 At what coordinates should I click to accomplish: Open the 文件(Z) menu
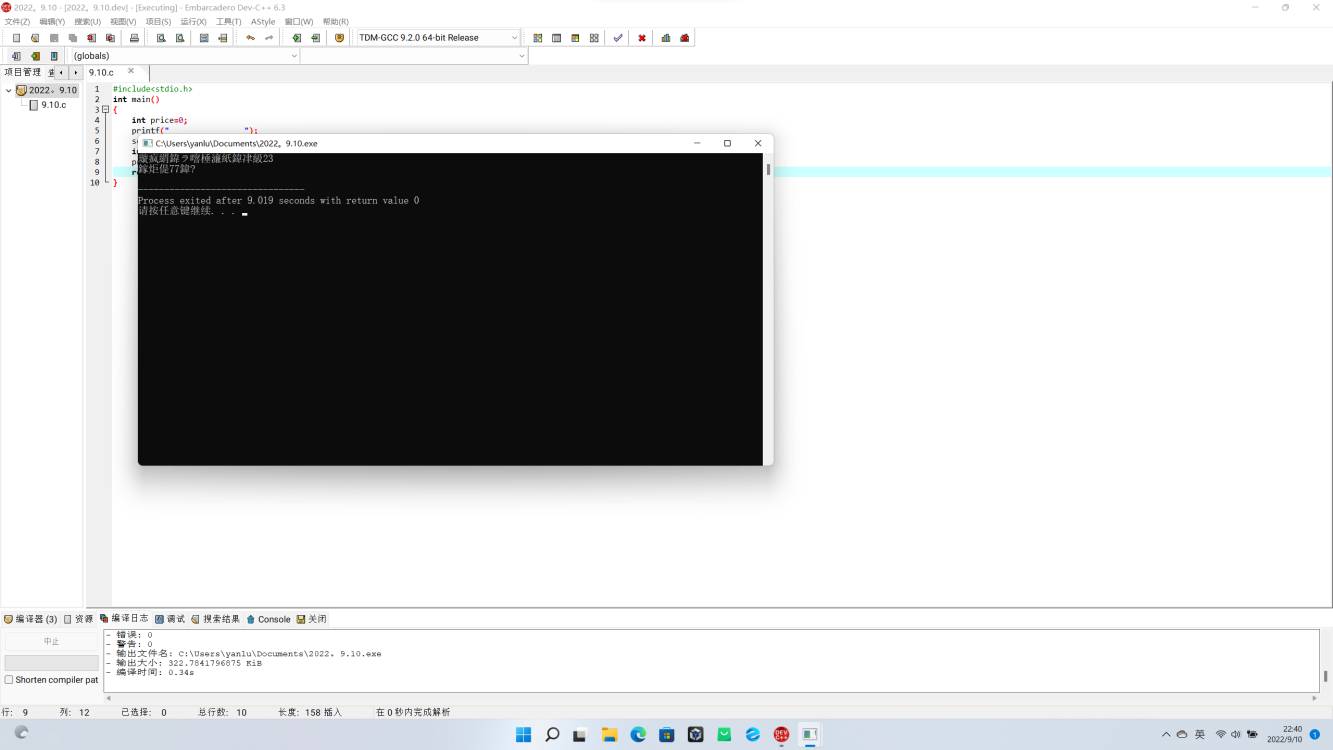[17, 22]
